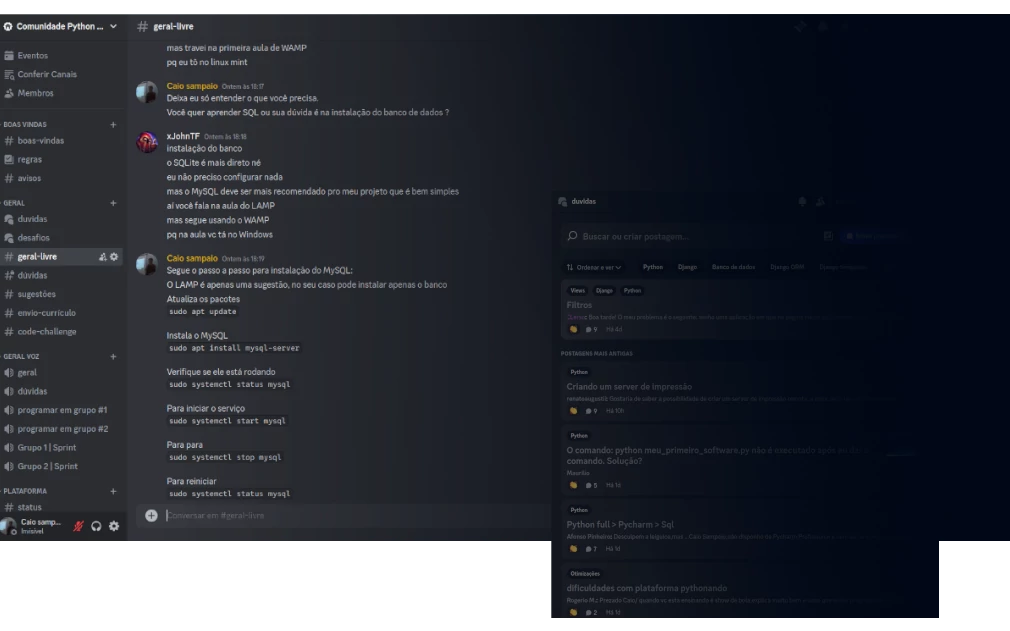This screenshot has height=631, width=1010.
Task: Collapse the PLATAFORMA category
Action: (26, 491)
